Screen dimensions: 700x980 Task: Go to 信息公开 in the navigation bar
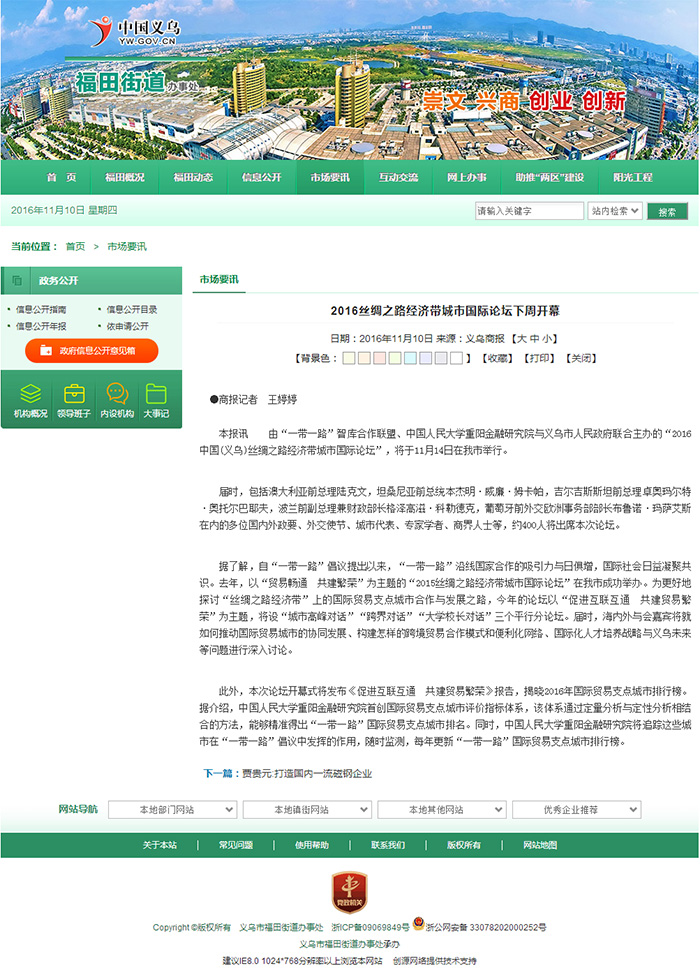click(x=261, y=177)
